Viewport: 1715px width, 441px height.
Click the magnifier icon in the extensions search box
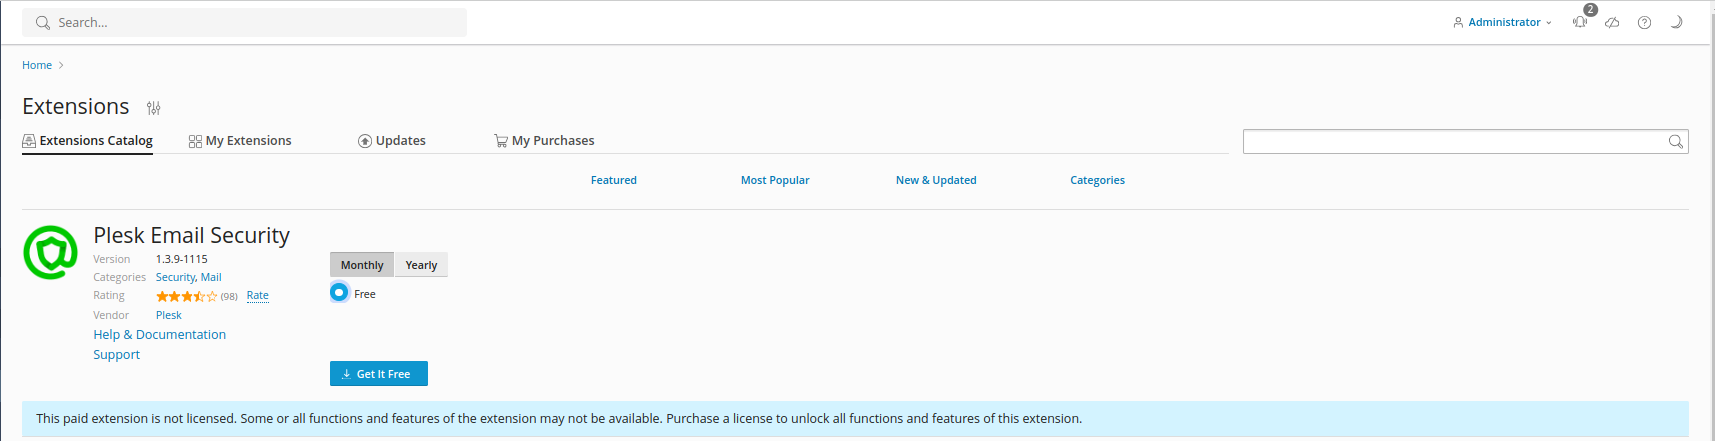(x=1675, y=142)
